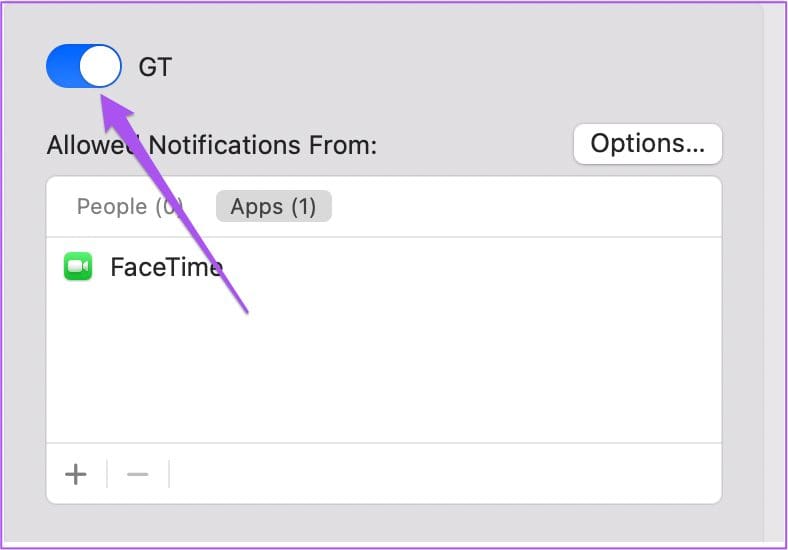Viewport: 788px width, 550px height.
Task: Remove app using the minus icon
Action: [x=137, y=474]
